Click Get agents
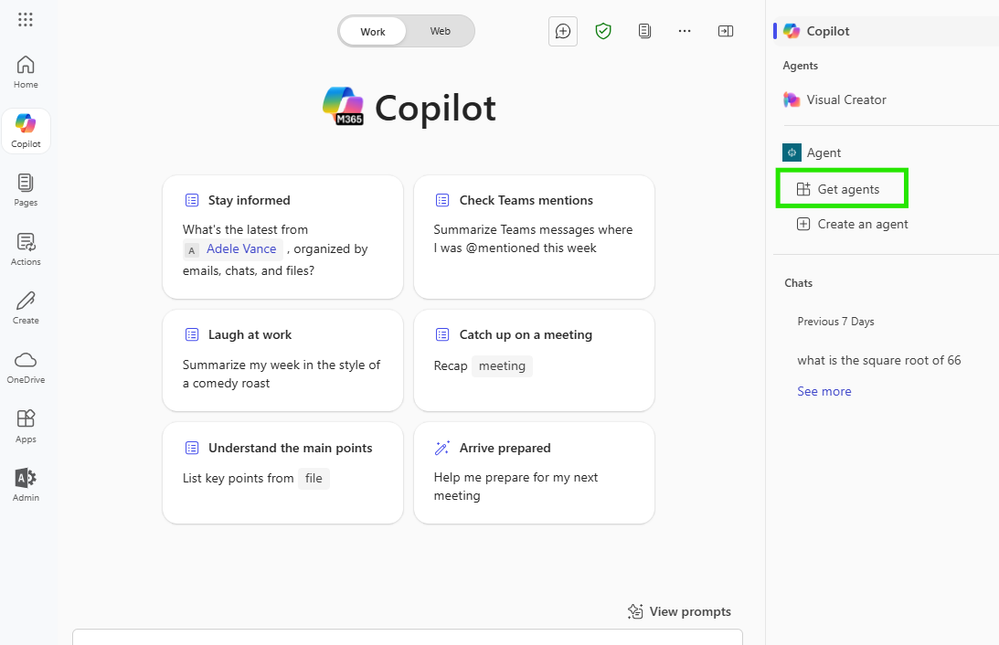999x645 pixels. (842, 189)
